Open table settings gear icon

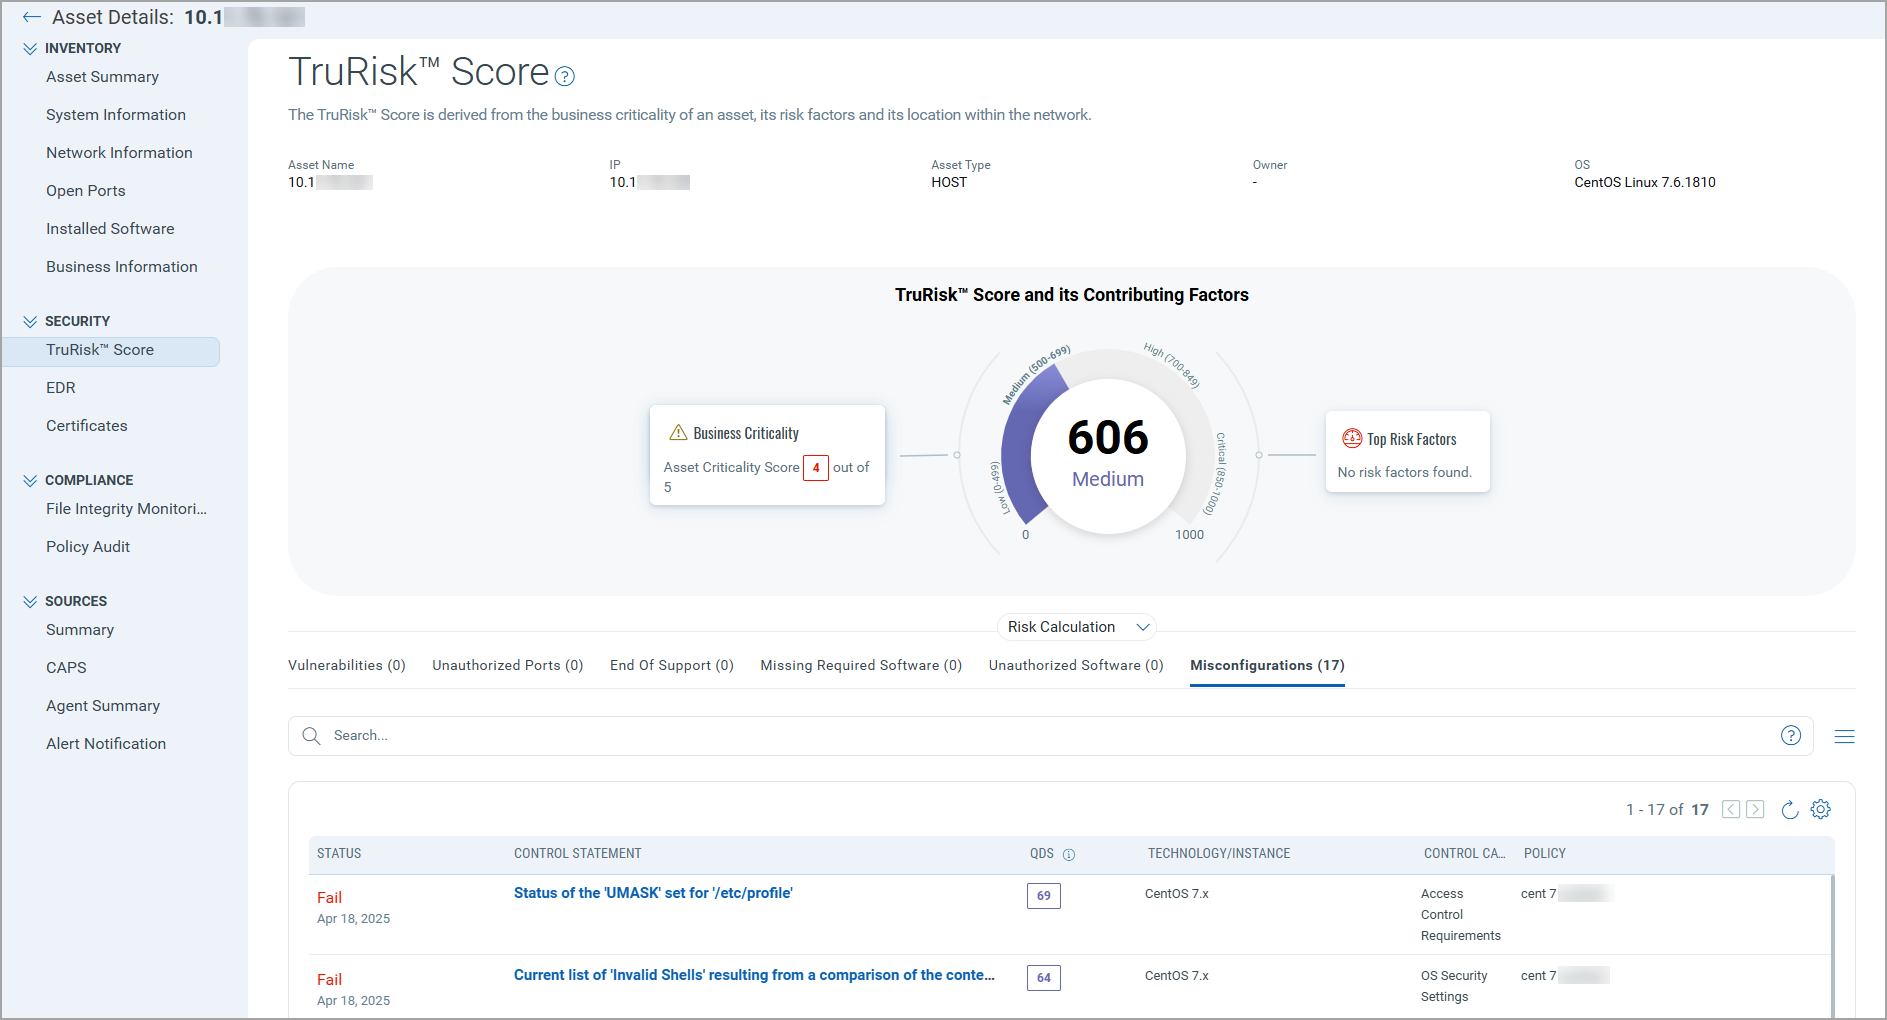[x=1821, y=809]
